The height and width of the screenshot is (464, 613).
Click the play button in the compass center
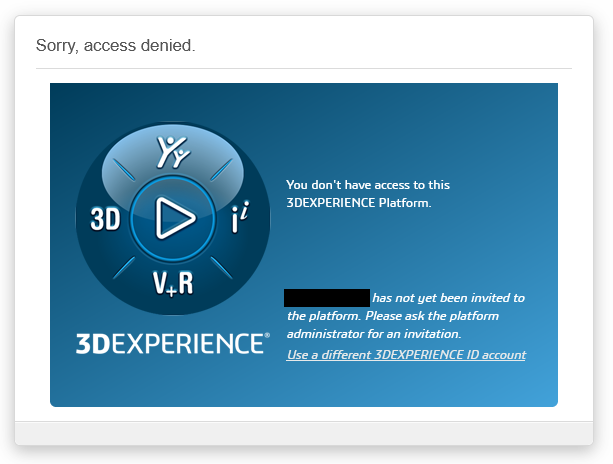(172, 217)
